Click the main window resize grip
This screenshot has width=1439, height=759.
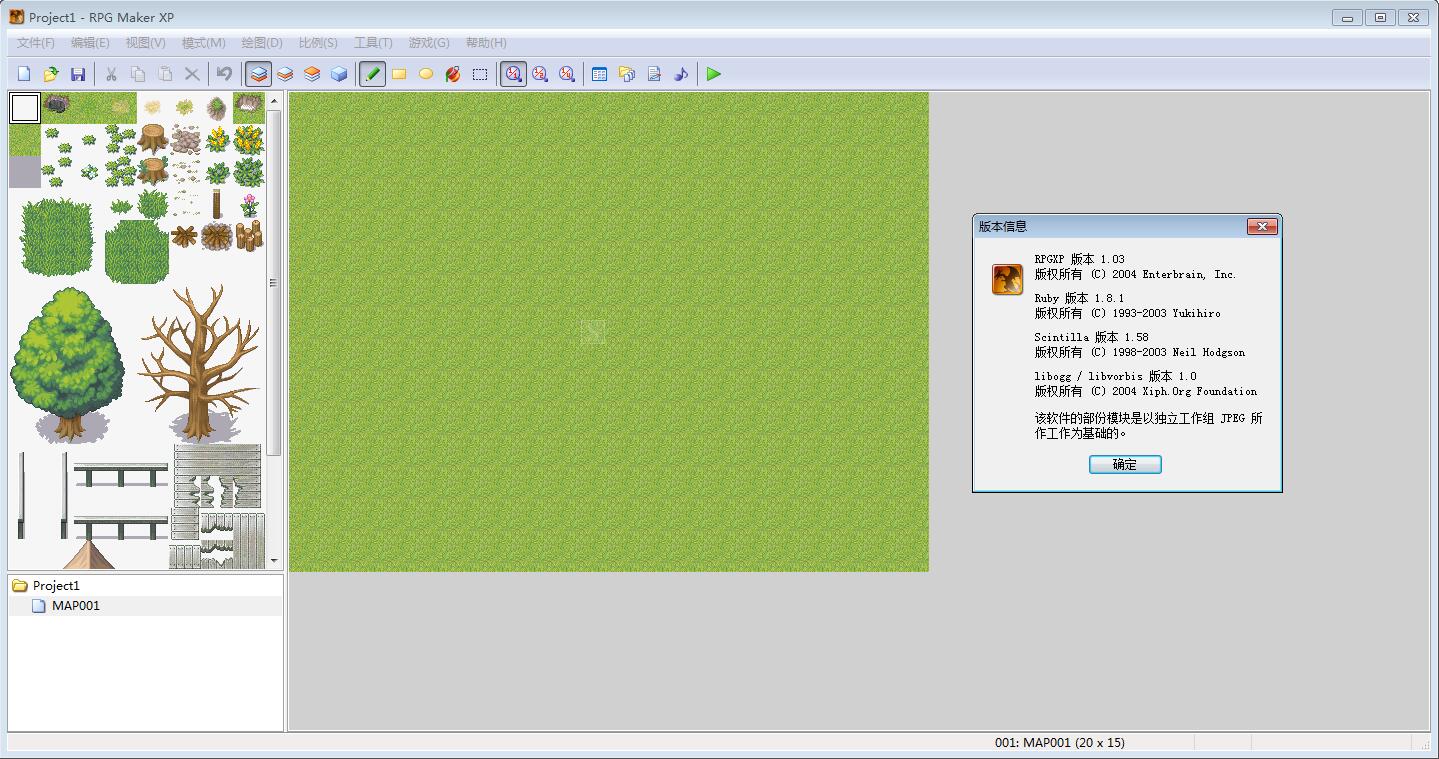click(1423, 743)
